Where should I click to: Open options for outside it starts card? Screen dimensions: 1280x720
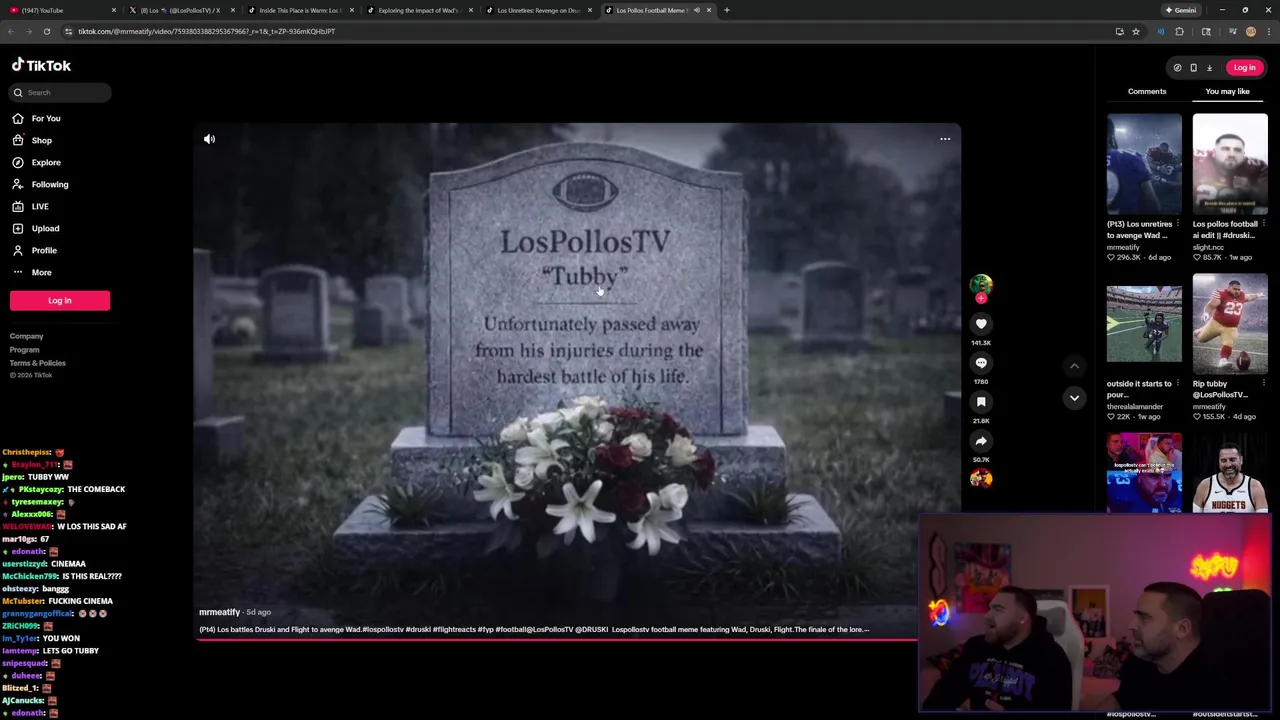(1177, 384)
